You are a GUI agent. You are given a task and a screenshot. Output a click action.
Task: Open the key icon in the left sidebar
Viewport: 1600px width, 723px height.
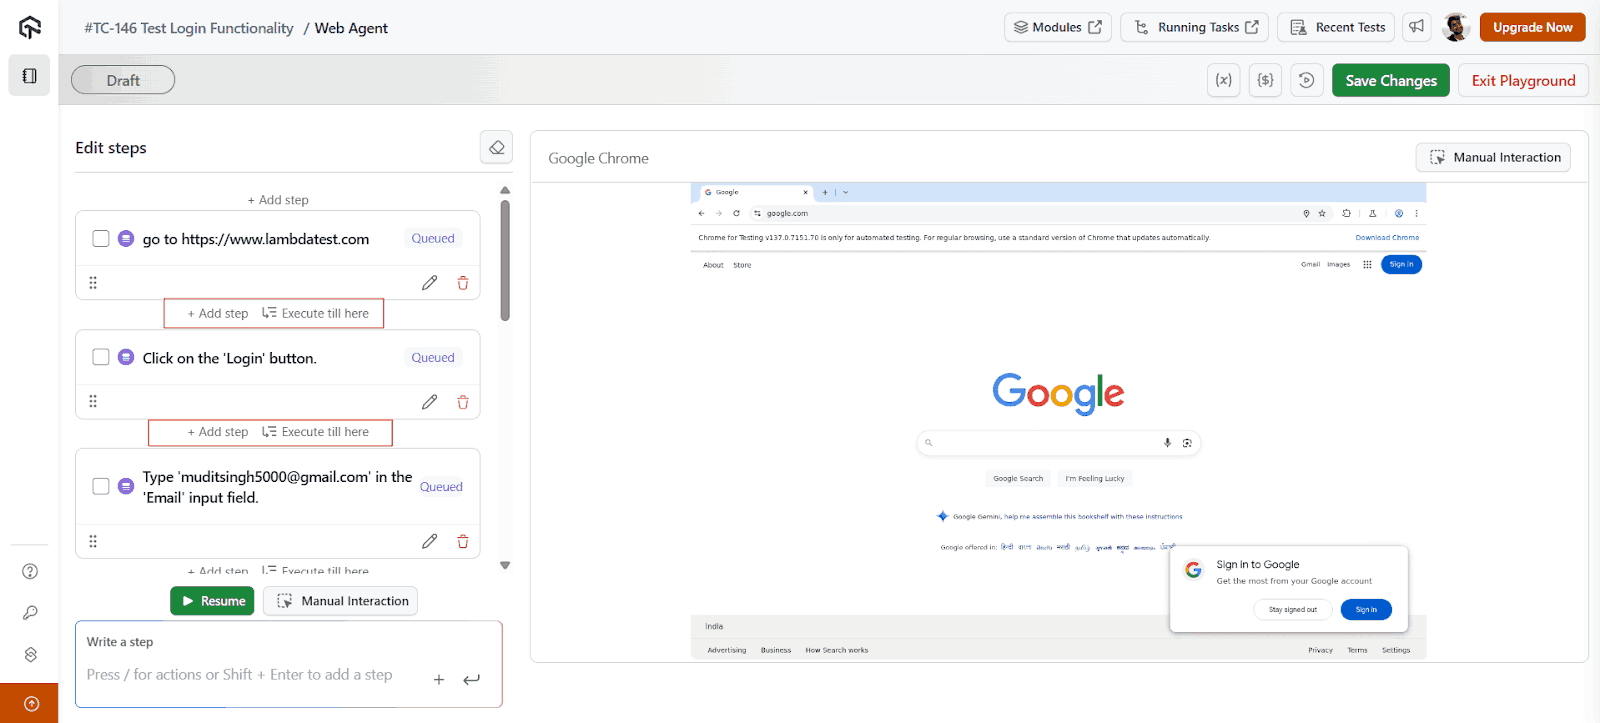click(x=30, y=613)
